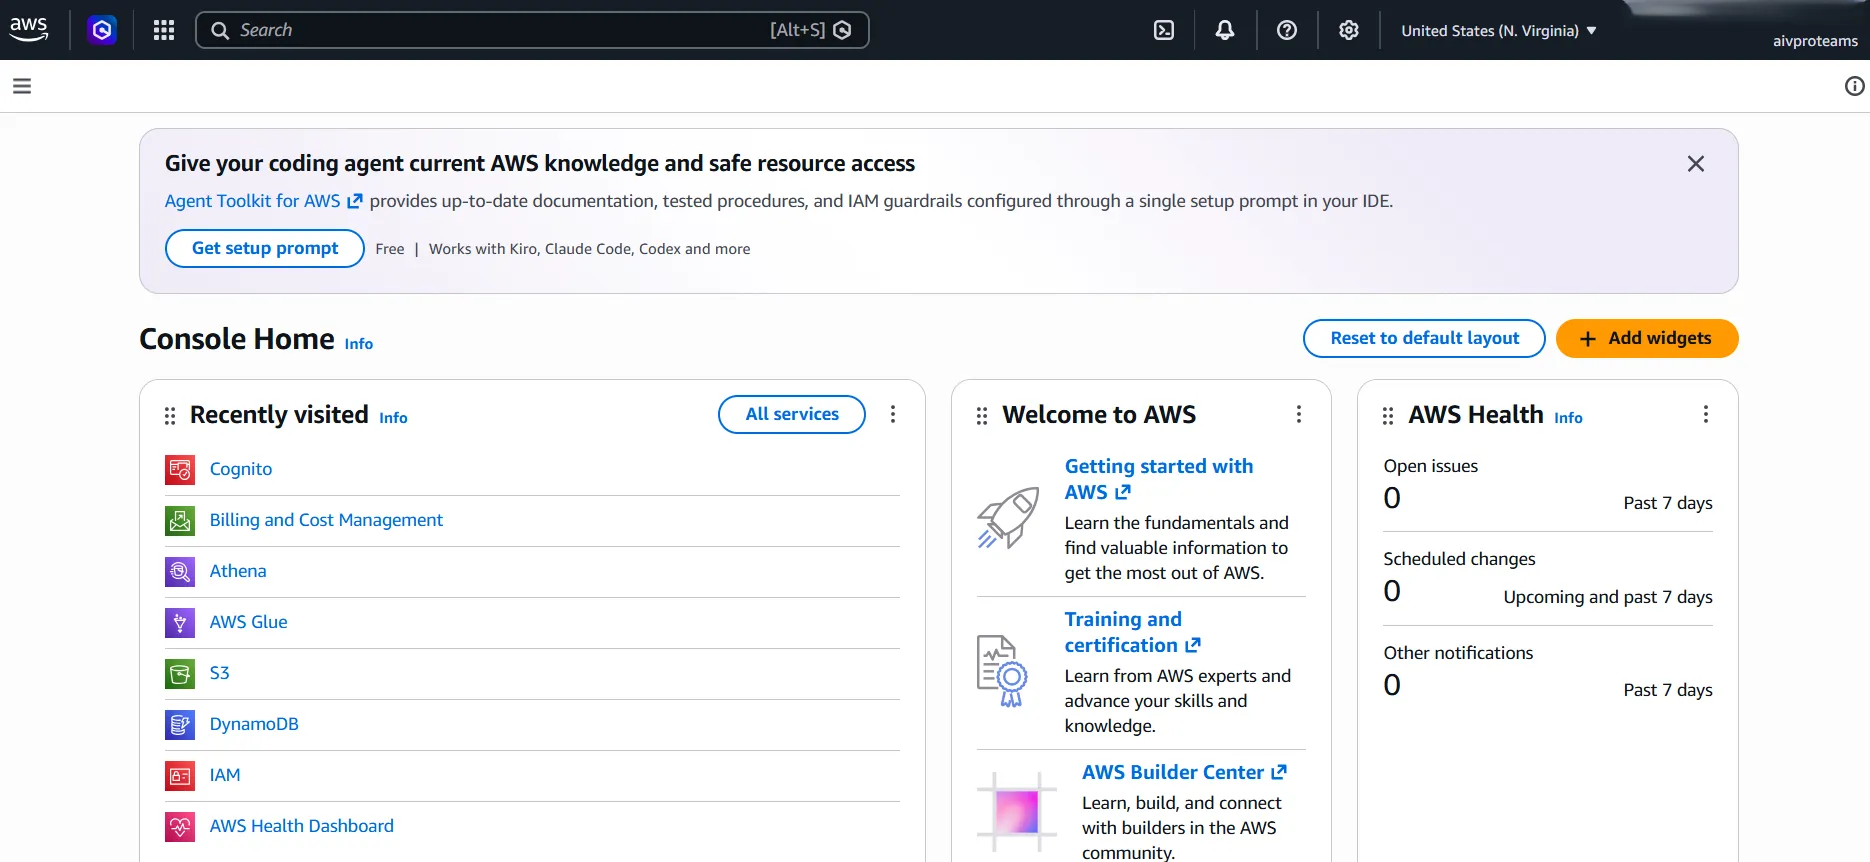The height and width of the screenshot is (862, 1870).
Task: Click the Add widgets button
Action: coord(1647,338)
